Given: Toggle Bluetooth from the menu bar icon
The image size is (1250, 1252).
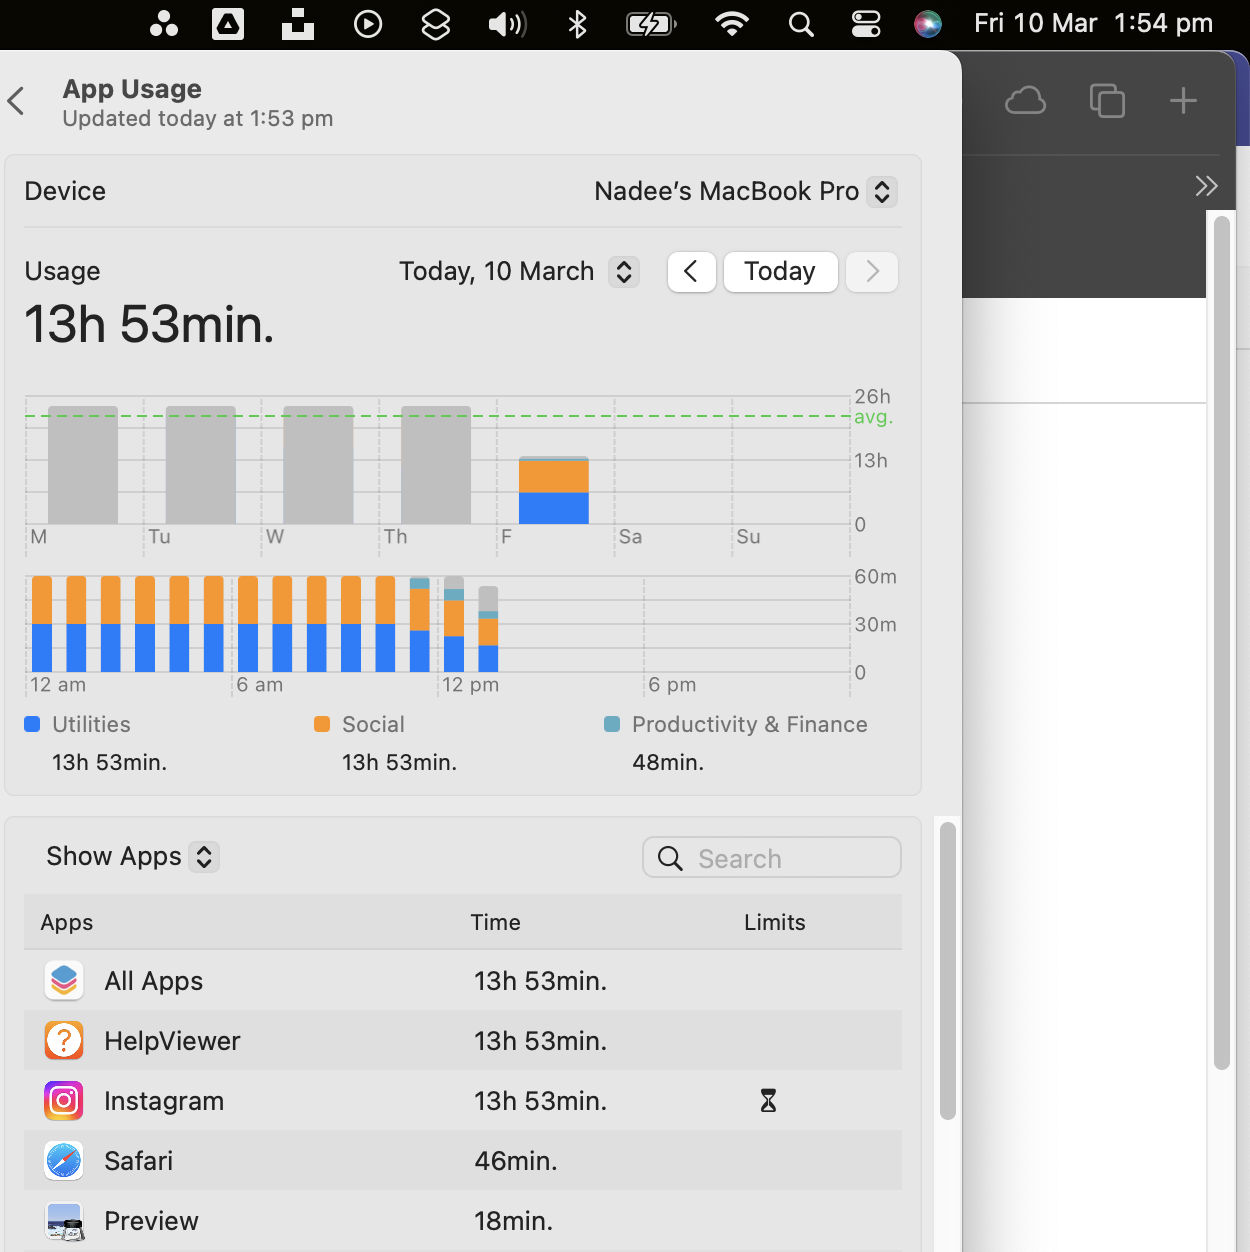Looking at the screenshot, I should (577, 24).
